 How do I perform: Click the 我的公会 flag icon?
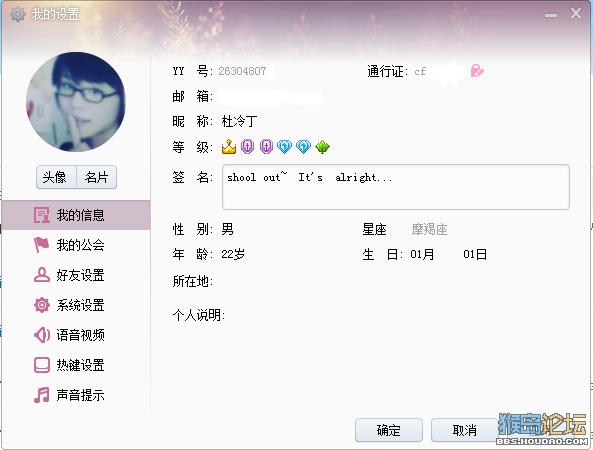[x=41, y=245]
